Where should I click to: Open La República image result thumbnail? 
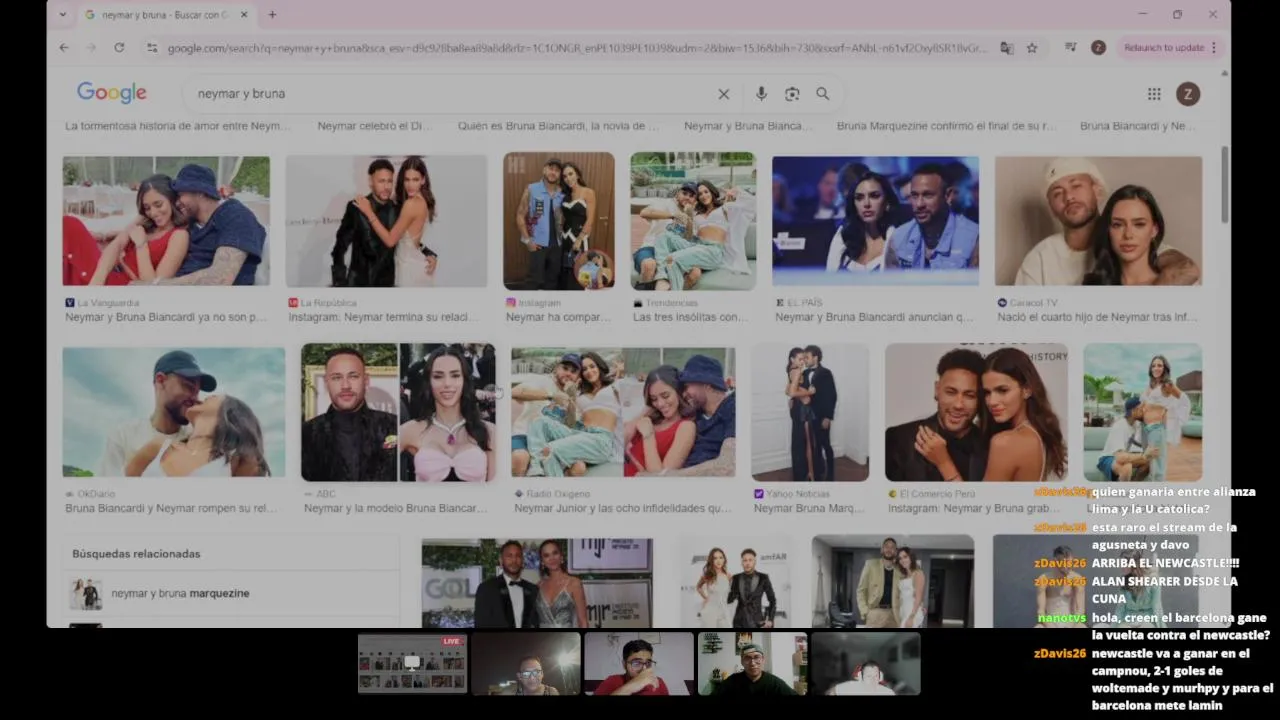point(386,220)
